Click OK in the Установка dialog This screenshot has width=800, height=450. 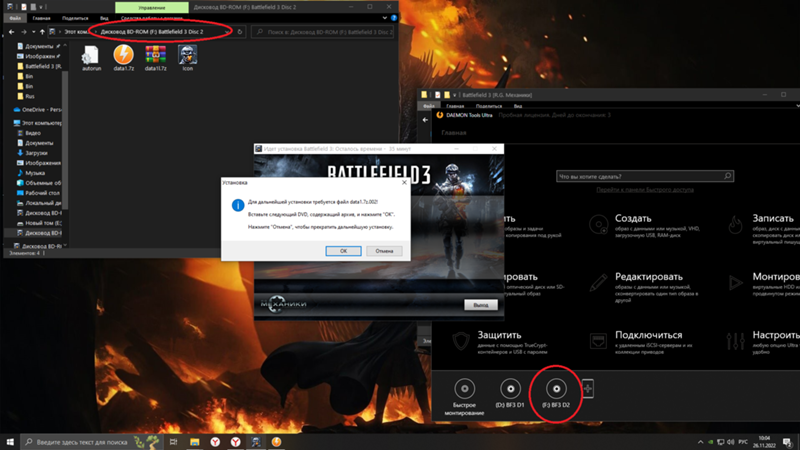tap(343, 251)
